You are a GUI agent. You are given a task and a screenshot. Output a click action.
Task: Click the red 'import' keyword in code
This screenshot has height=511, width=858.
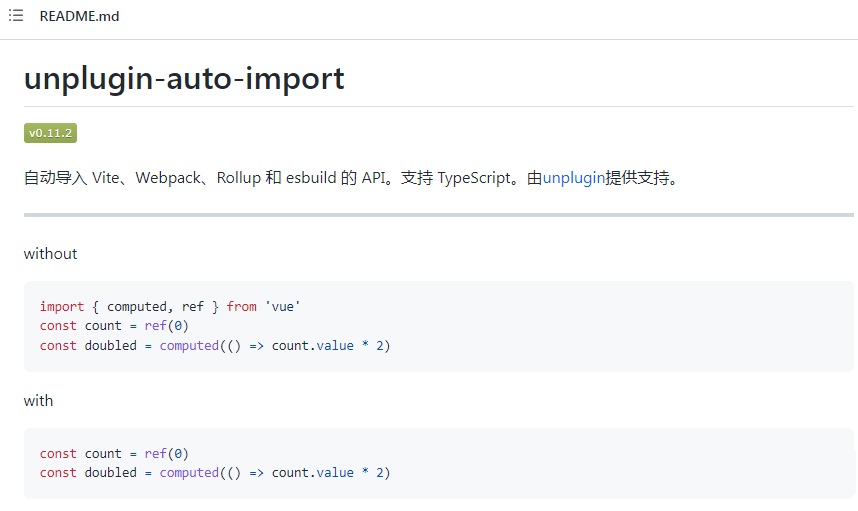[62, 306]
